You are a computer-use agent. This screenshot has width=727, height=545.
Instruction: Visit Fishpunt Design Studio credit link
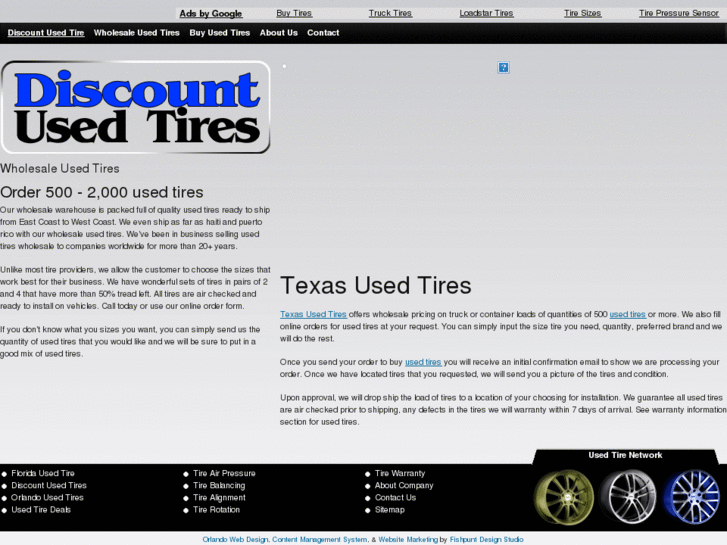click(x=486, y=540)
